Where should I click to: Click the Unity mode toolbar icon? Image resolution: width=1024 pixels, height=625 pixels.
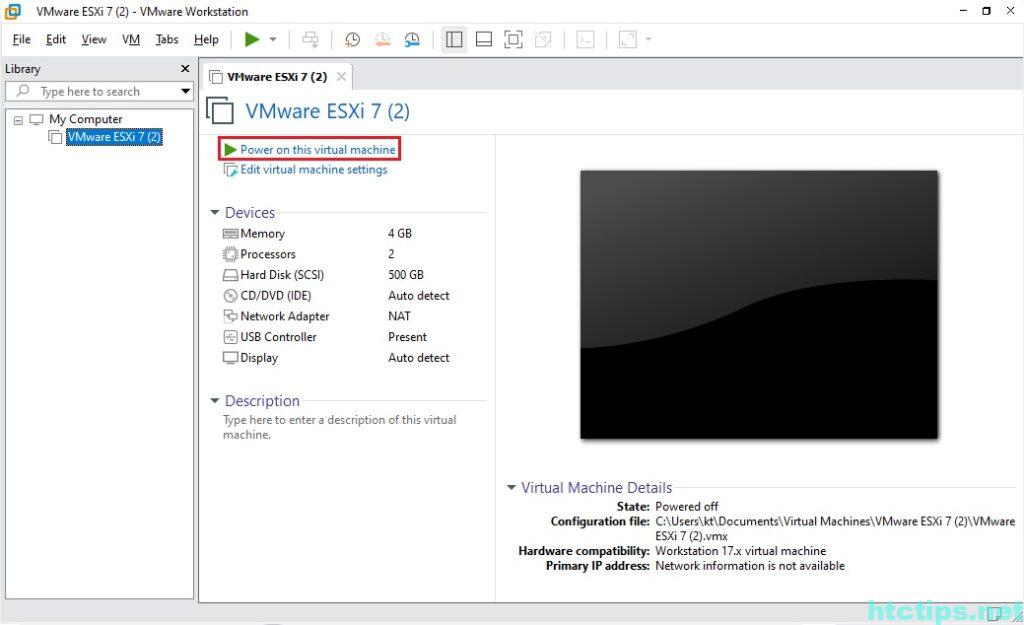point(543,40)
